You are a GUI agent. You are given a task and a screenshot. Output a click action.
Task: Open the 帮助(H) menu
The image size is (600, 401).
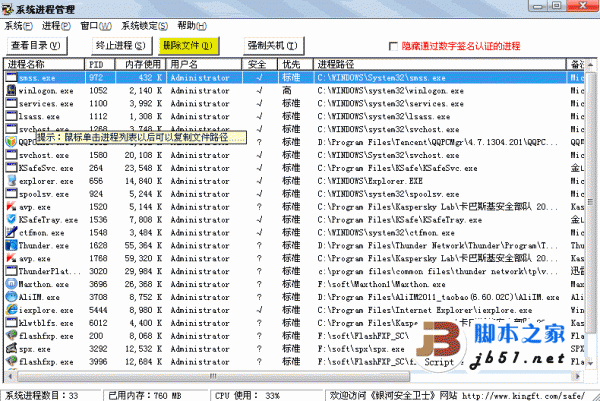(x=192, y=26)
